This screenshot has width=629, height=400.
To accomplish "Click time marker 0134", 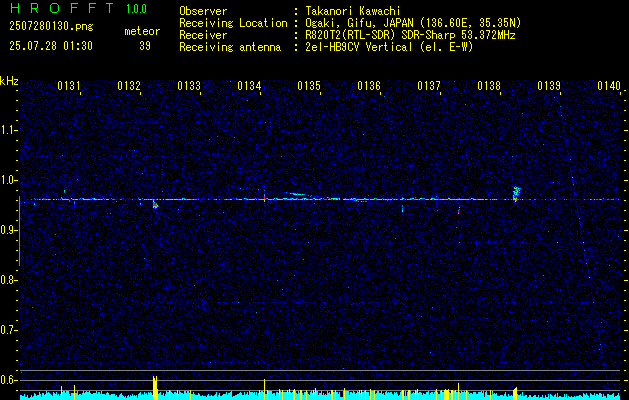I will [x=249, y=86].
